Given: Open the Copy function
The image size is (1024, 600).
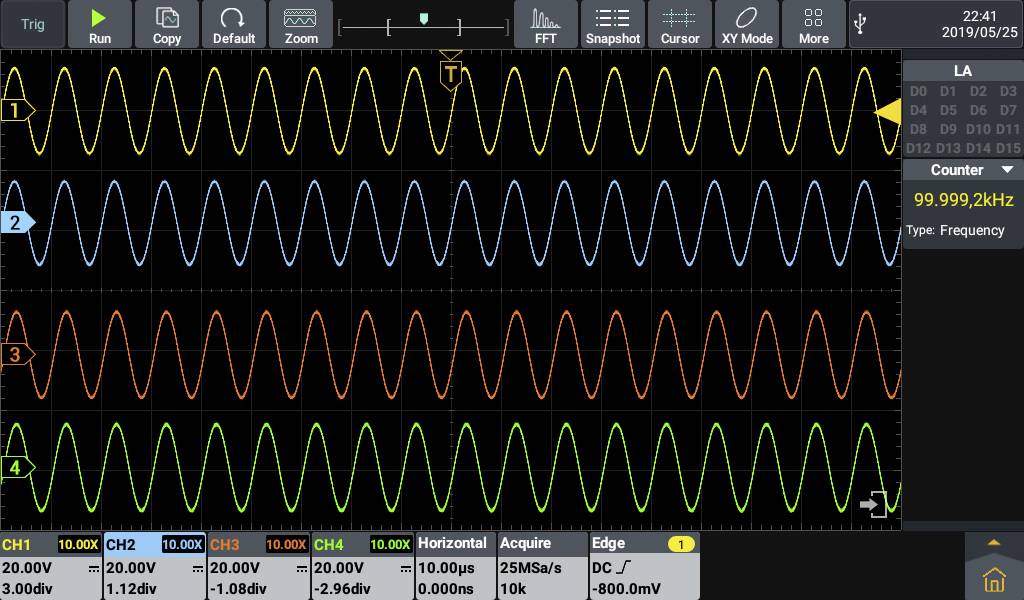Looking at the screenshot, I should (x=166, y=24).
